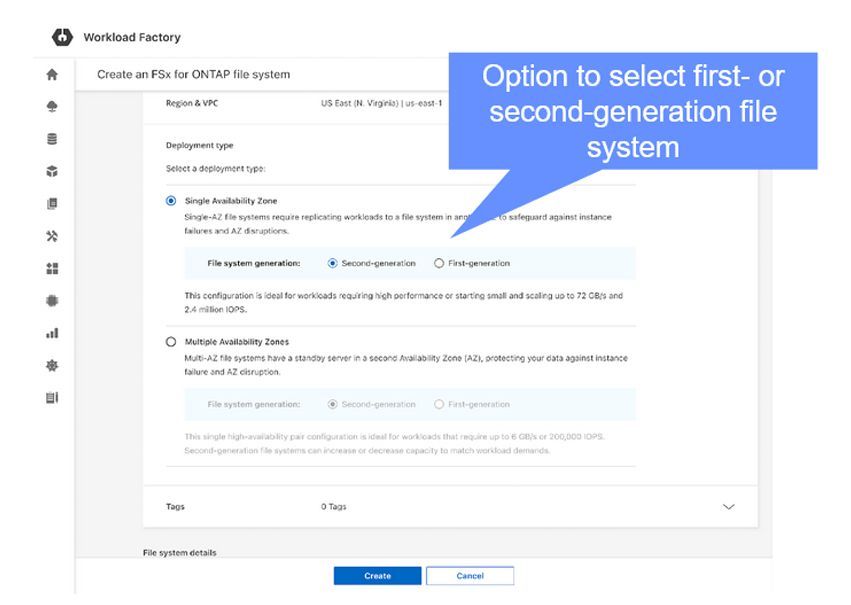Open the copy documents icon in the sidebar
851x605 pixels.
tap(52, 204)
